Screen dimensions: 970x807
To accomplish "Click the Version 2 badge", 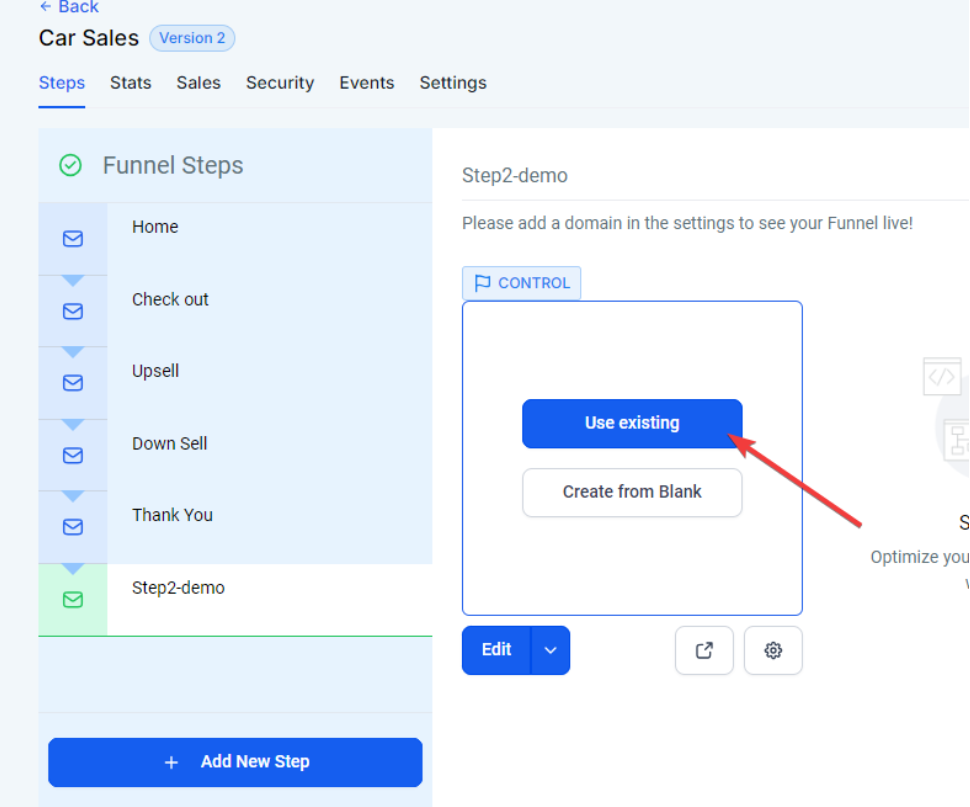I will [192, 38].
